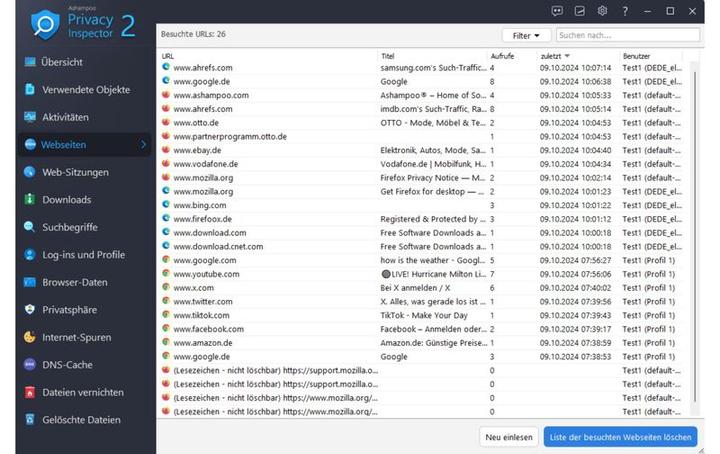Expand Webseiten submenu chevron
This screenshot has height=454, width=720.
[143, 145]
